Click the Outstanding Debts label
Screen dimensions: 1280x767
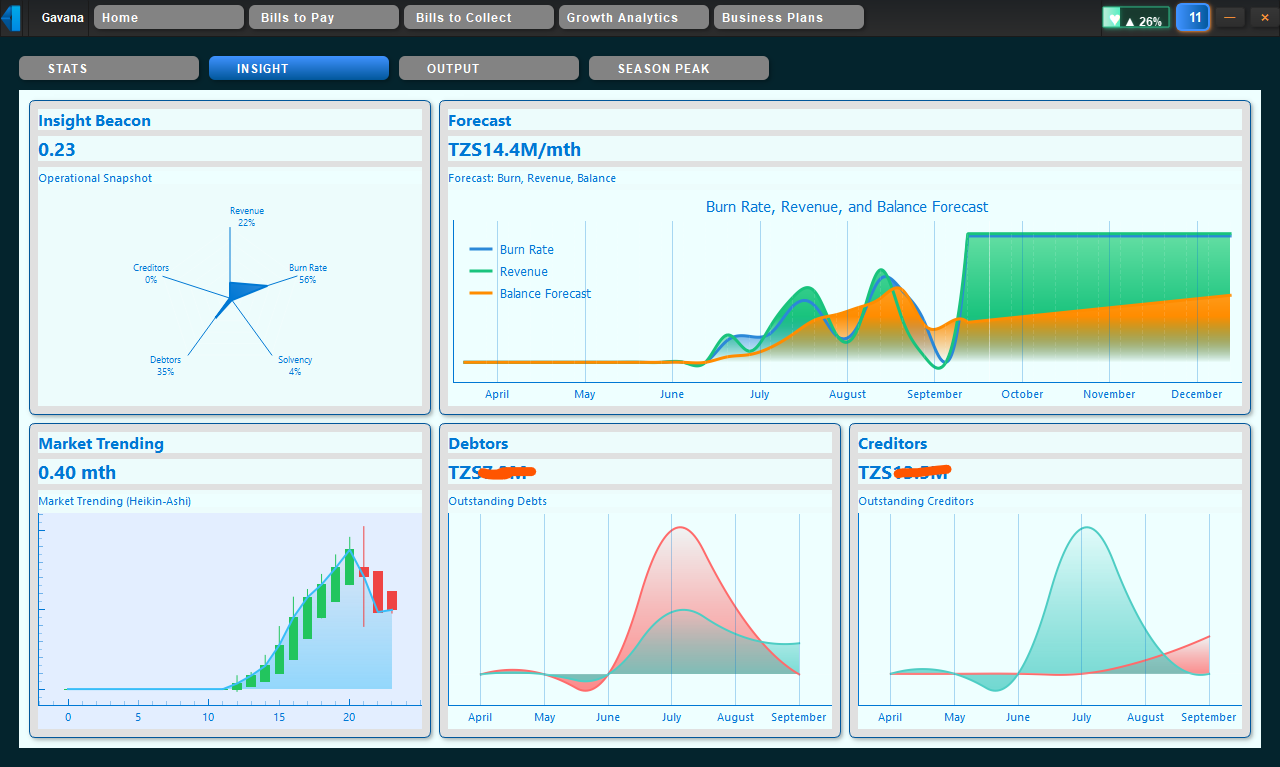[x=498, y=501]
